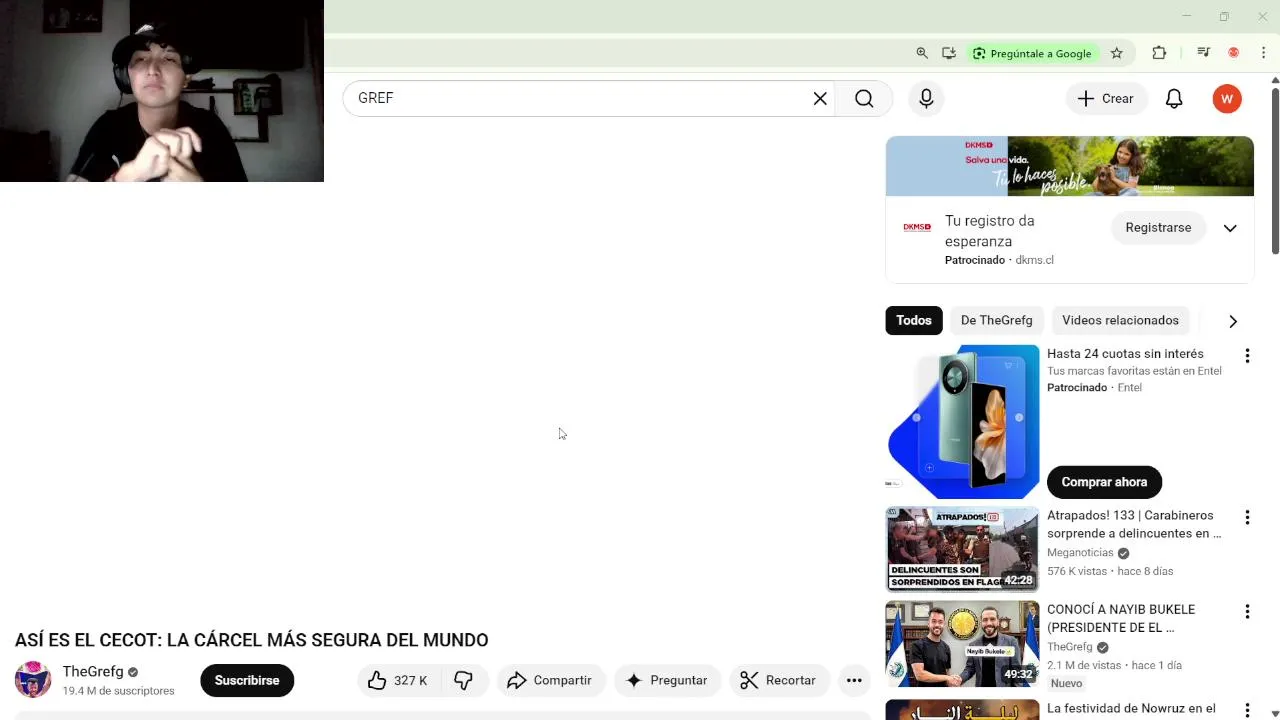Open the Meganoticias channel name

click(1080, 553)
